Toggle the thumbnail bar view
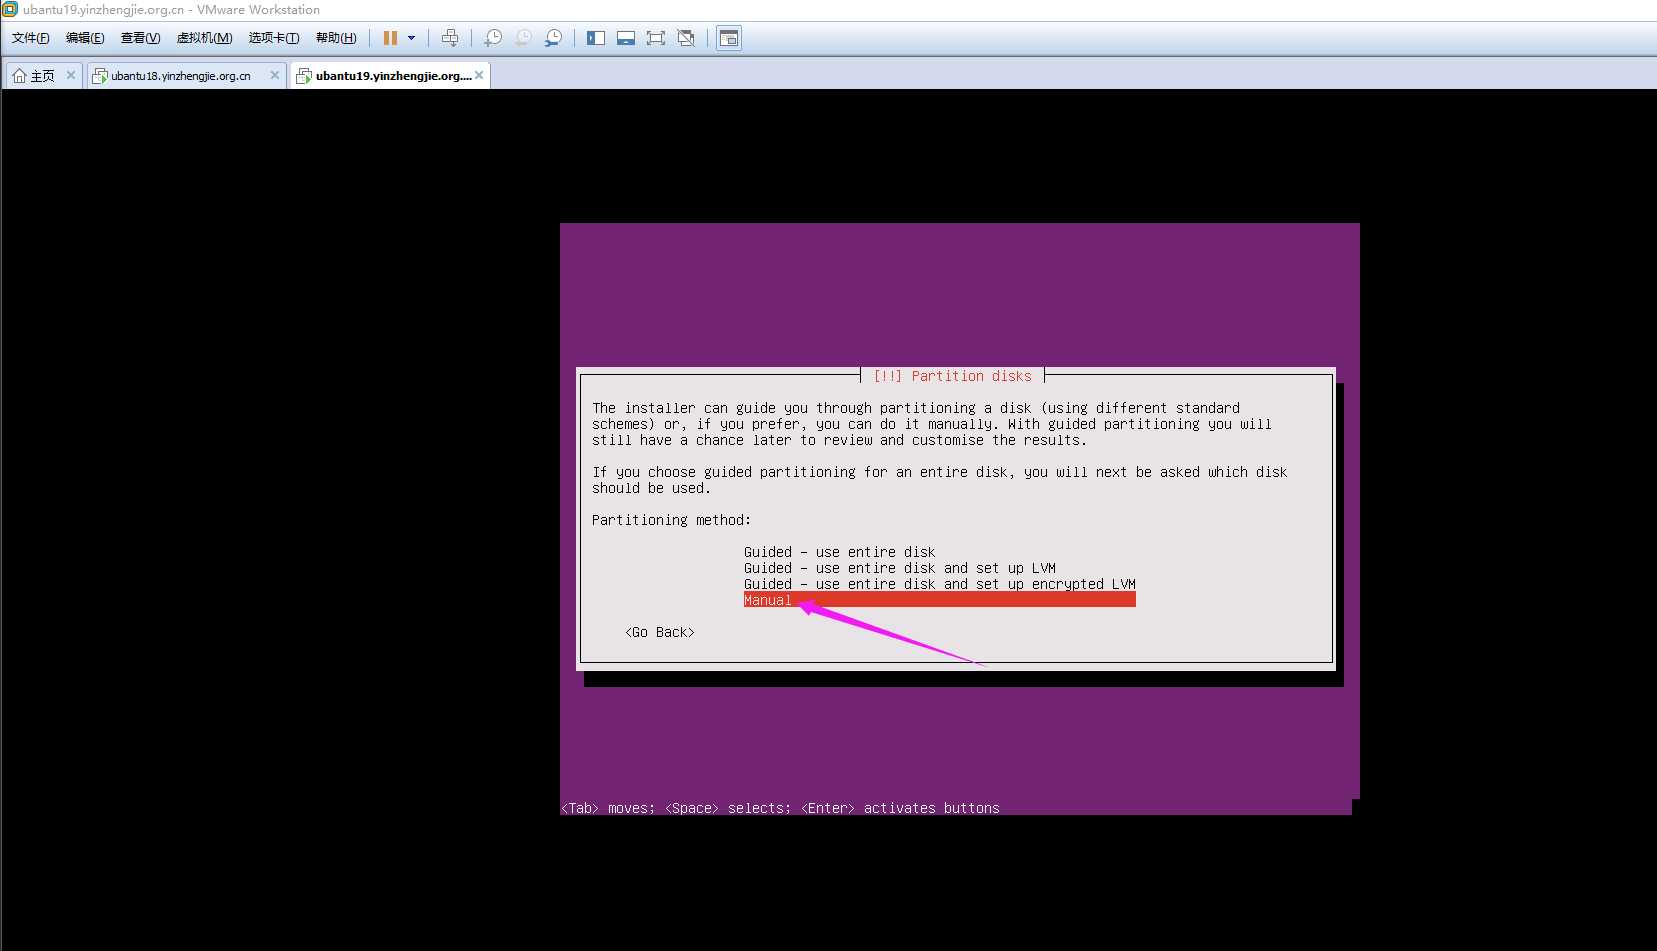Viewport: 1657px width, 951px height. 626,38
